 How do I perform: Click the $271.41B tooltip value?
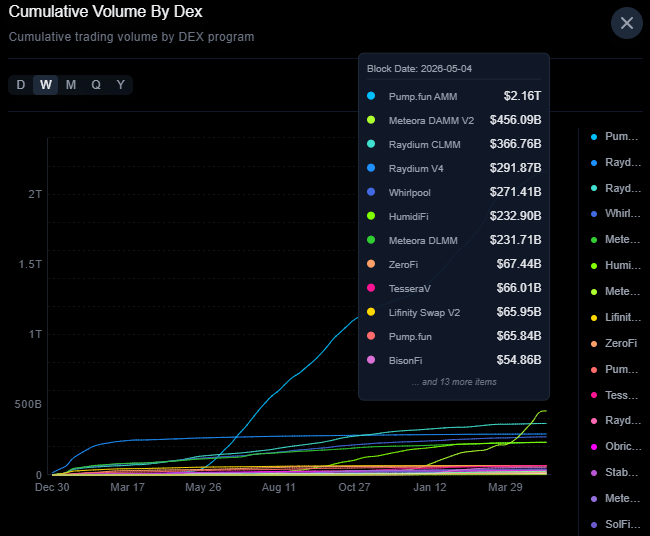point(515,192)
